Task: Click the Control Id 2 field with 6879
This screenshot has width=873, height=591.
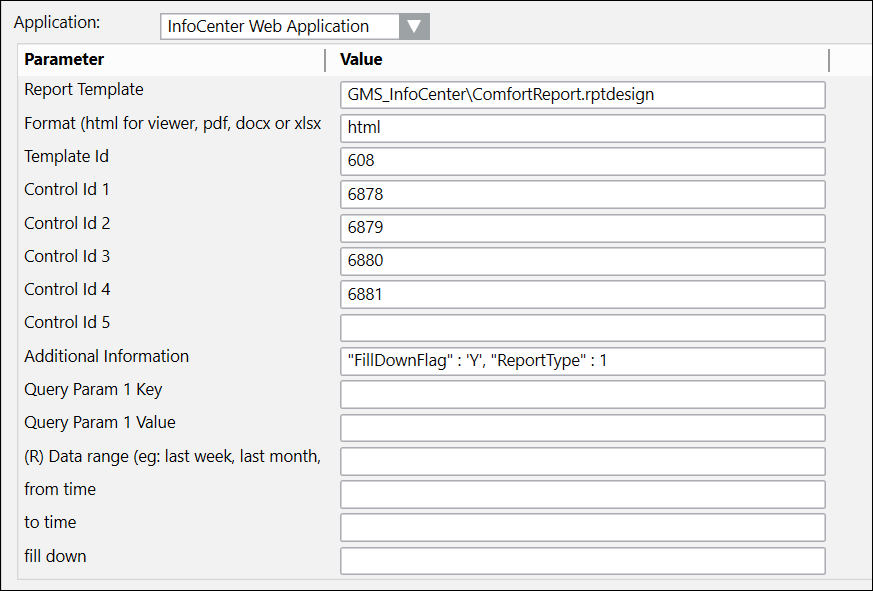Action: click(x=582, y=228)
